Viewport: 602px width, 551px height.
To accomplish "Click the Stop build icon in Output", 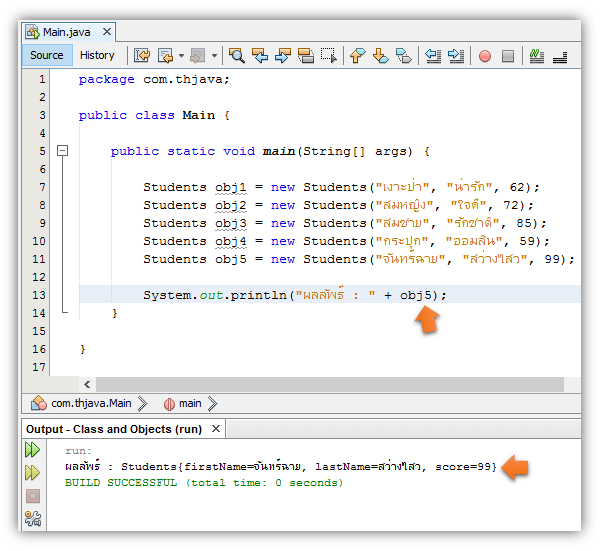I will point(33,496).
